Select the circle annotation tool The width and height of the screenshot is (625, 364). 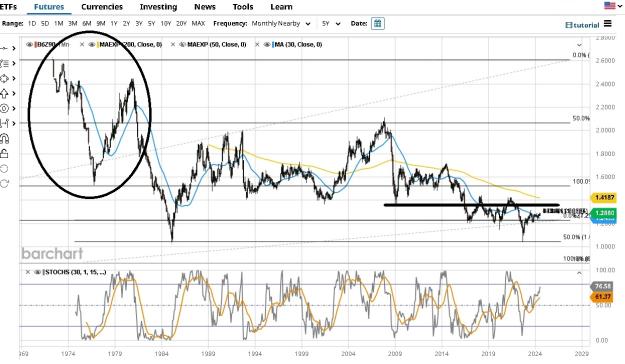(x=4, y=108)
